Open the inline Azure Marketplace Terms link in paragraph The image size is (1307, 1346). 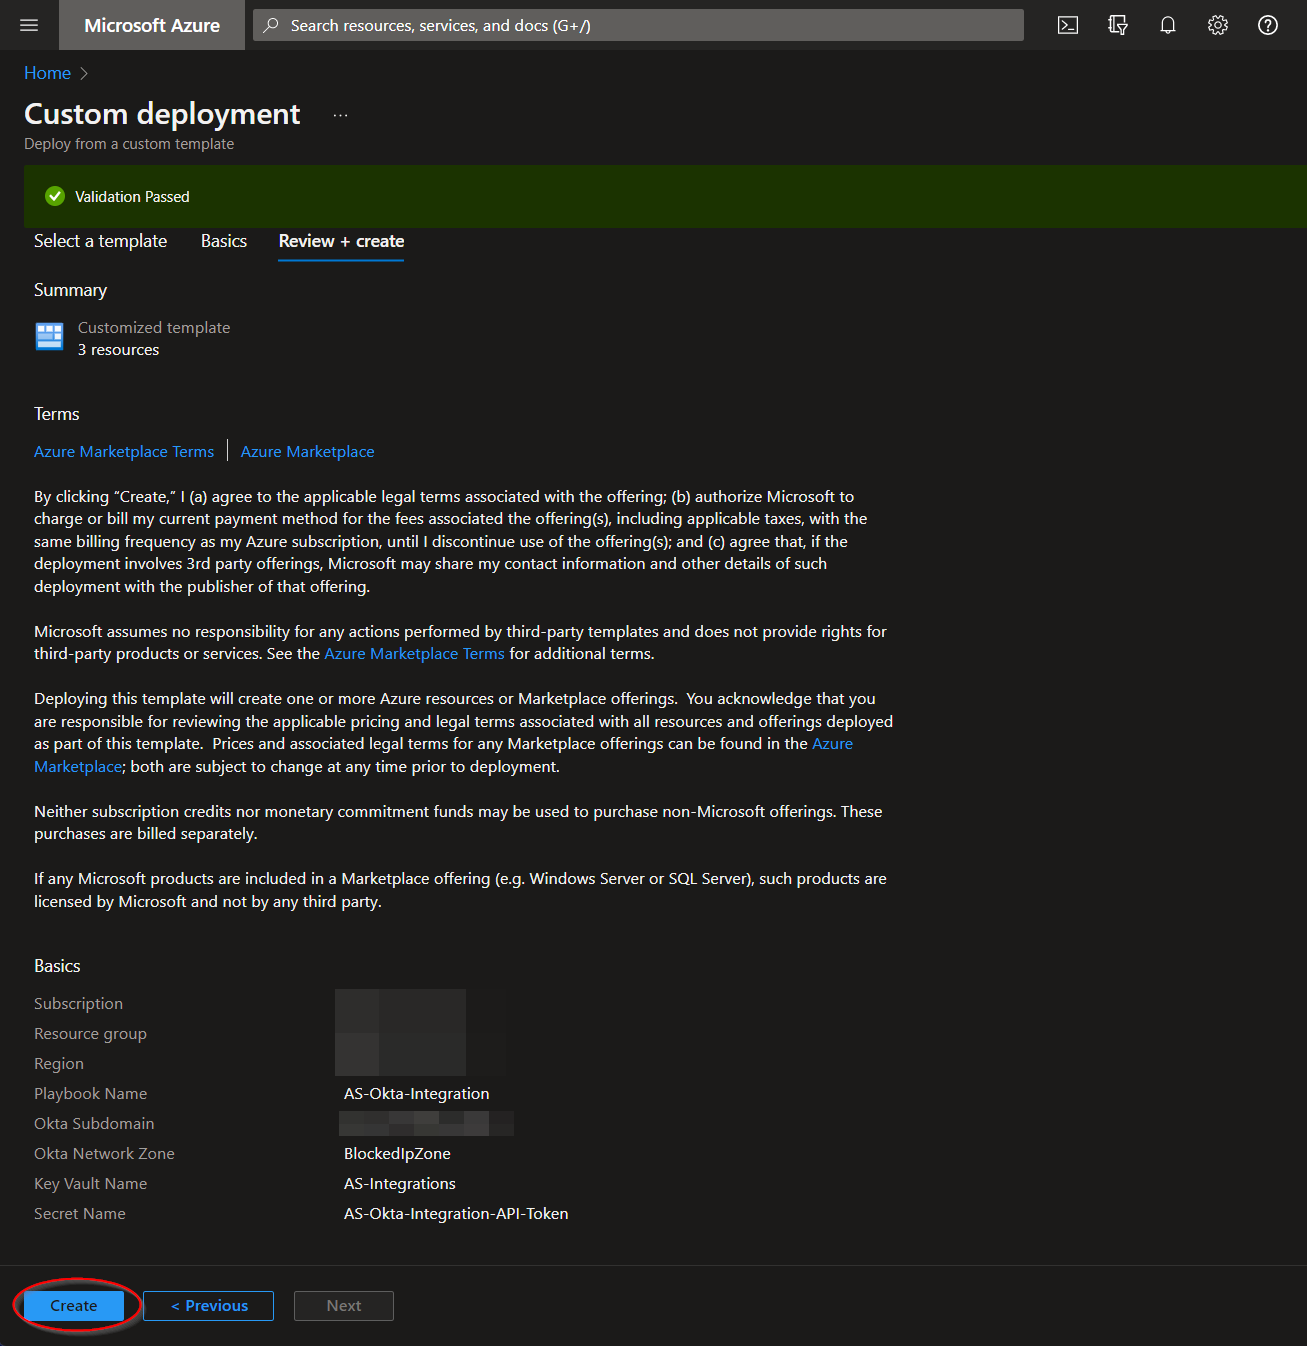414,654
